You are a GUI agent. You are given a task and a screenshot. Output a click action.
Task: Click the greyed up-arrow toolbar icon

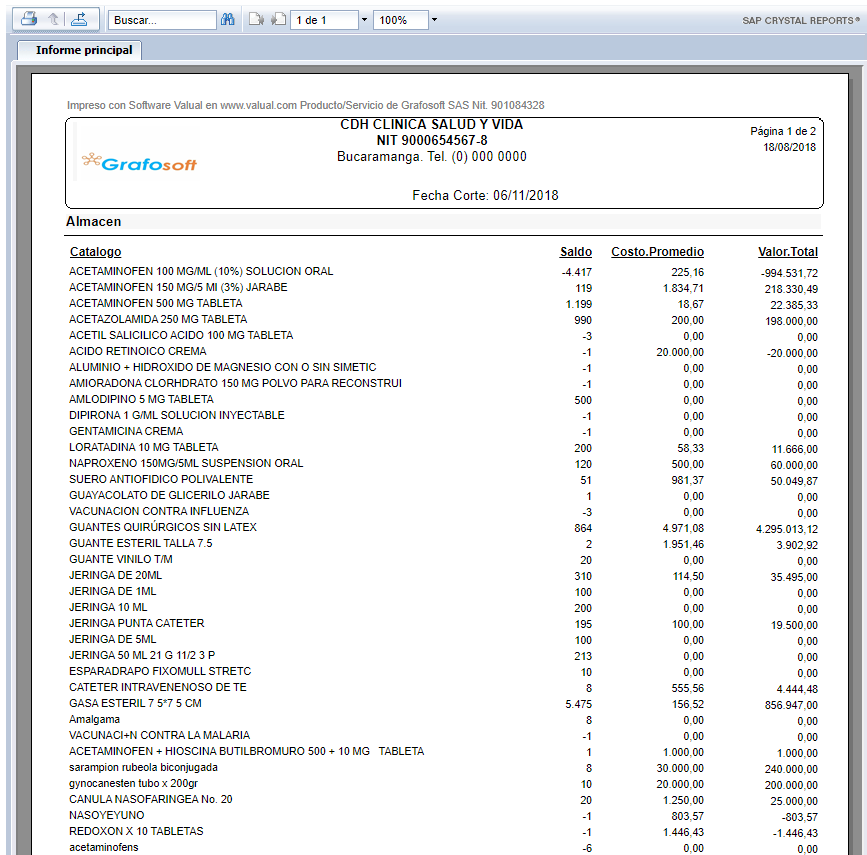pos(54,19)
